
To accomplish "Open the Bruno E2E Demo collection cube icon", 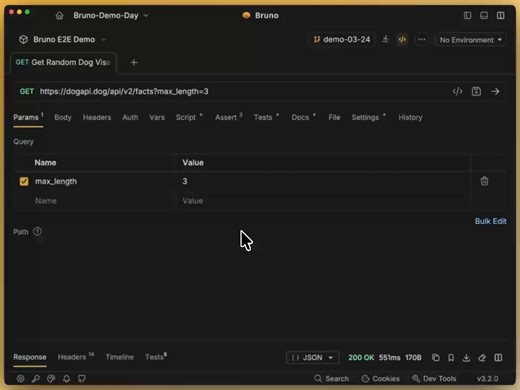I will click(23, 40).
